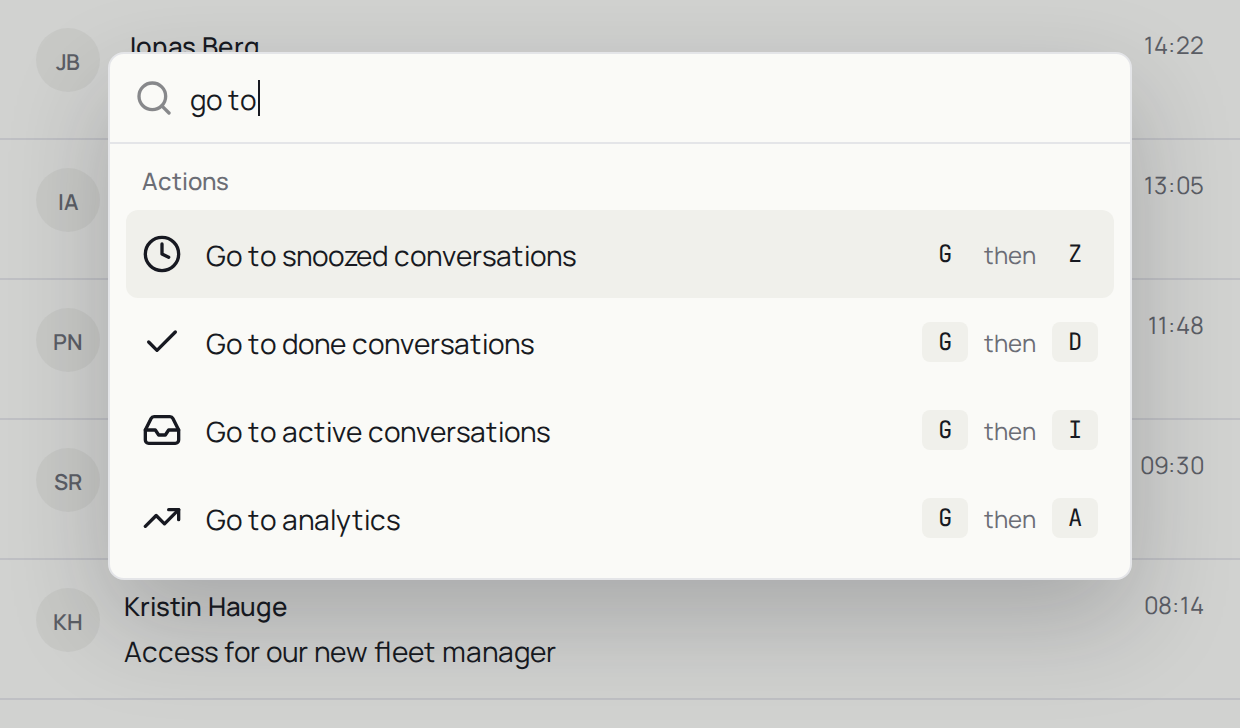Select Go to snoozed conversations action

pos(620,254)
